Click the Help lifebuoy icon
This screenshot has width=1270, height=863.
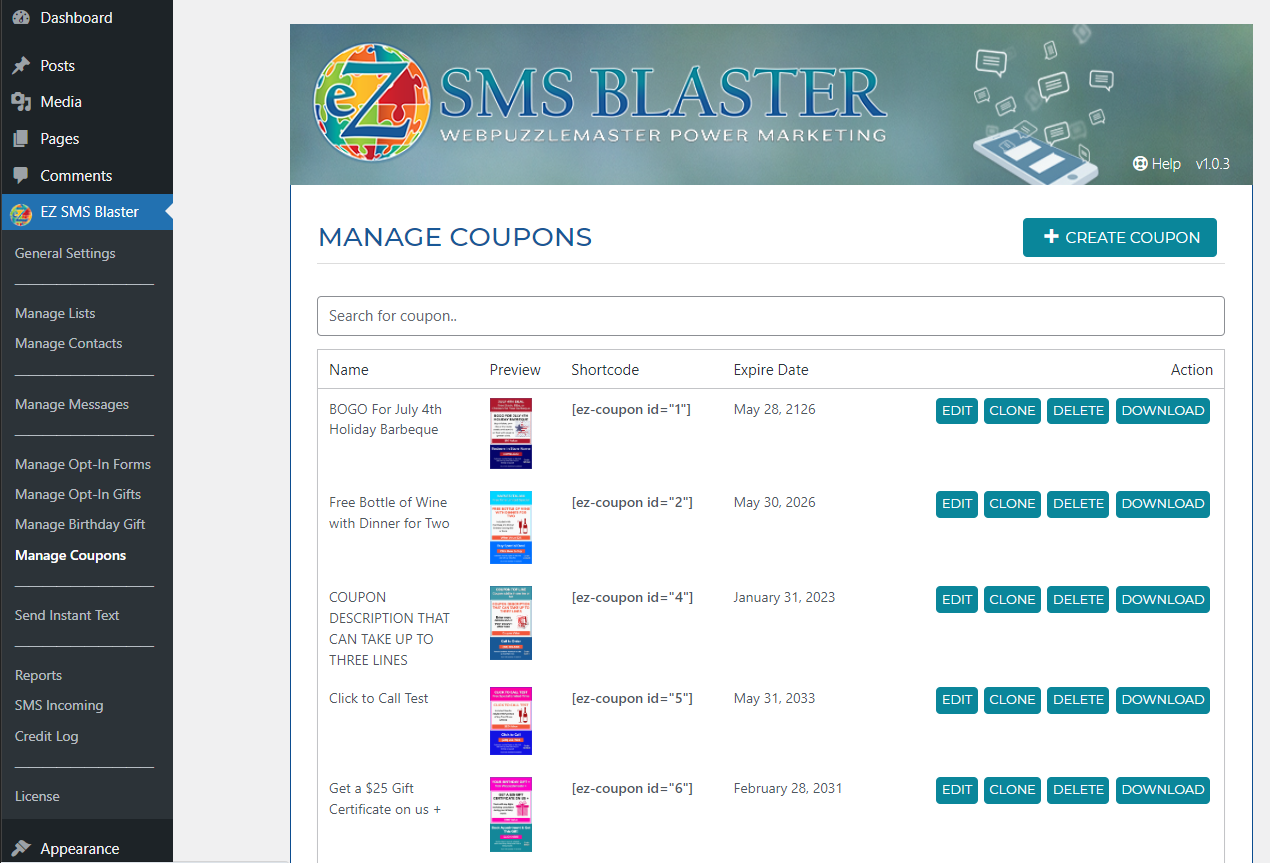click(x=1140, y=164)
